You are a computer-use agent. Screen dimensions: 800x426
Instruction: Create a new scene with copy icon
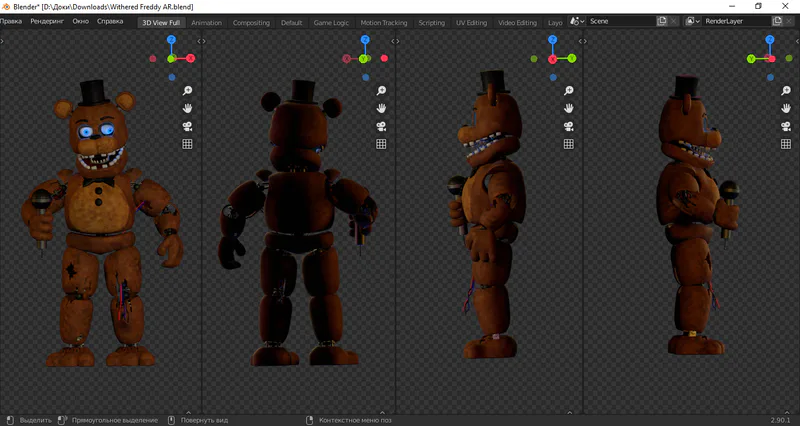[662, 21]
